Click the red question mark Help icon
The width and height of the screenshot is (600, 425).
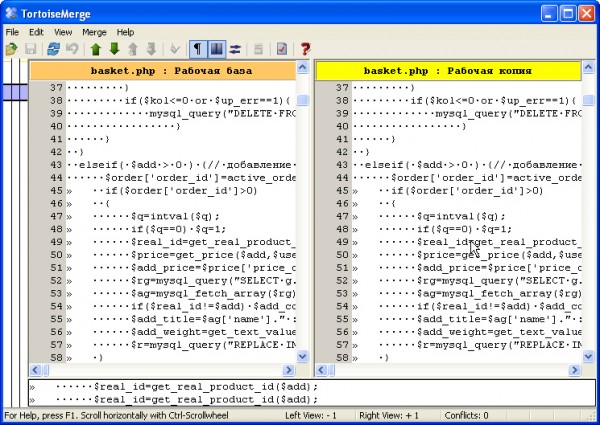305,48
